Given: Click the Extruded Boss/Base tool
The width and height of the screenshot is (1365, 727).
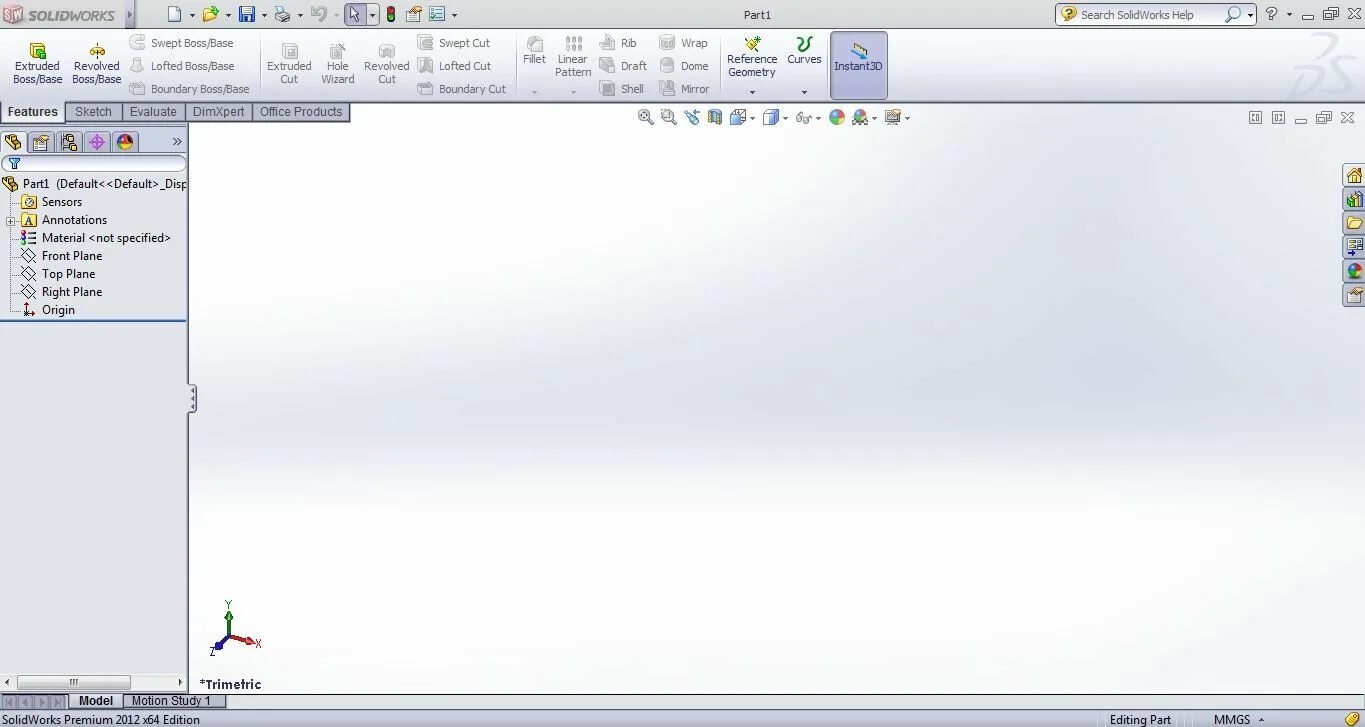Looking at the screenshot, I should (37, 64).
